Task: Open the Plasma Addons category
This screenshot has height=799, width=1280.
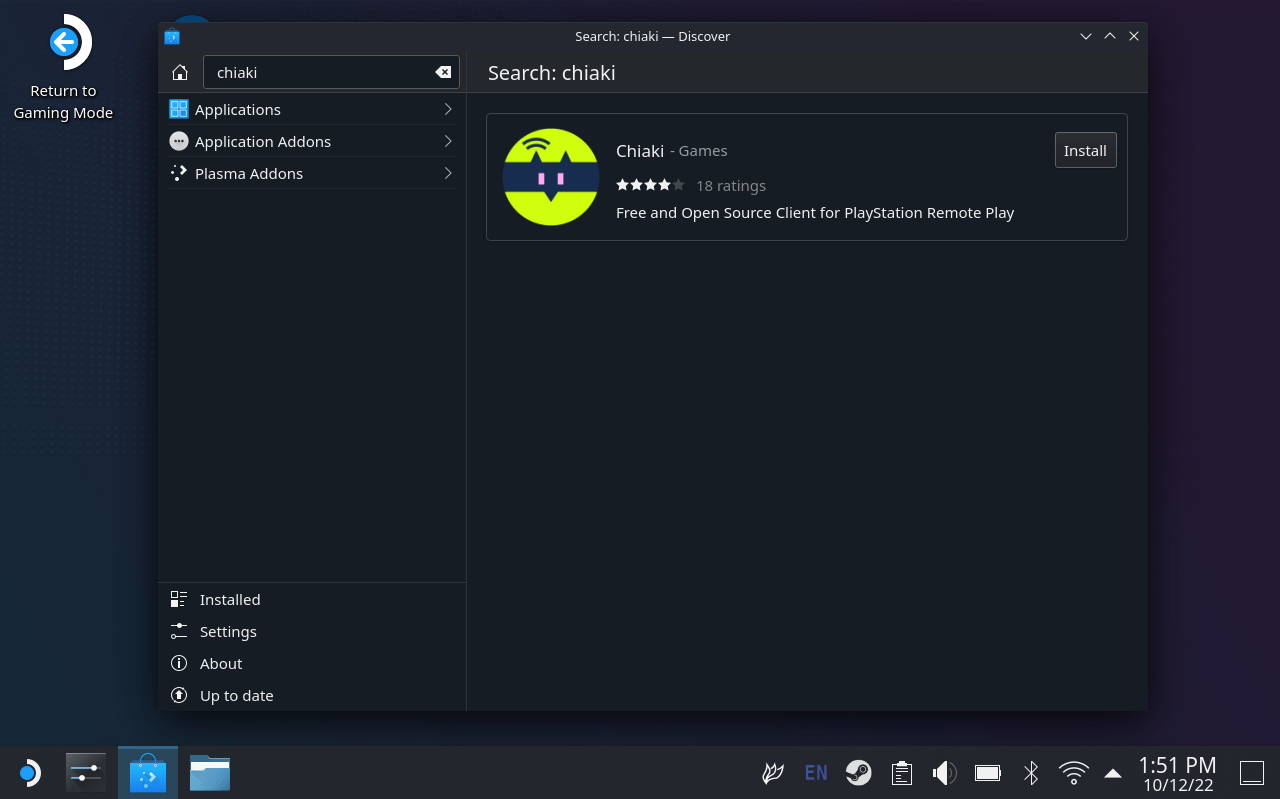Action: pyautogui.click(x=312, y=173)
